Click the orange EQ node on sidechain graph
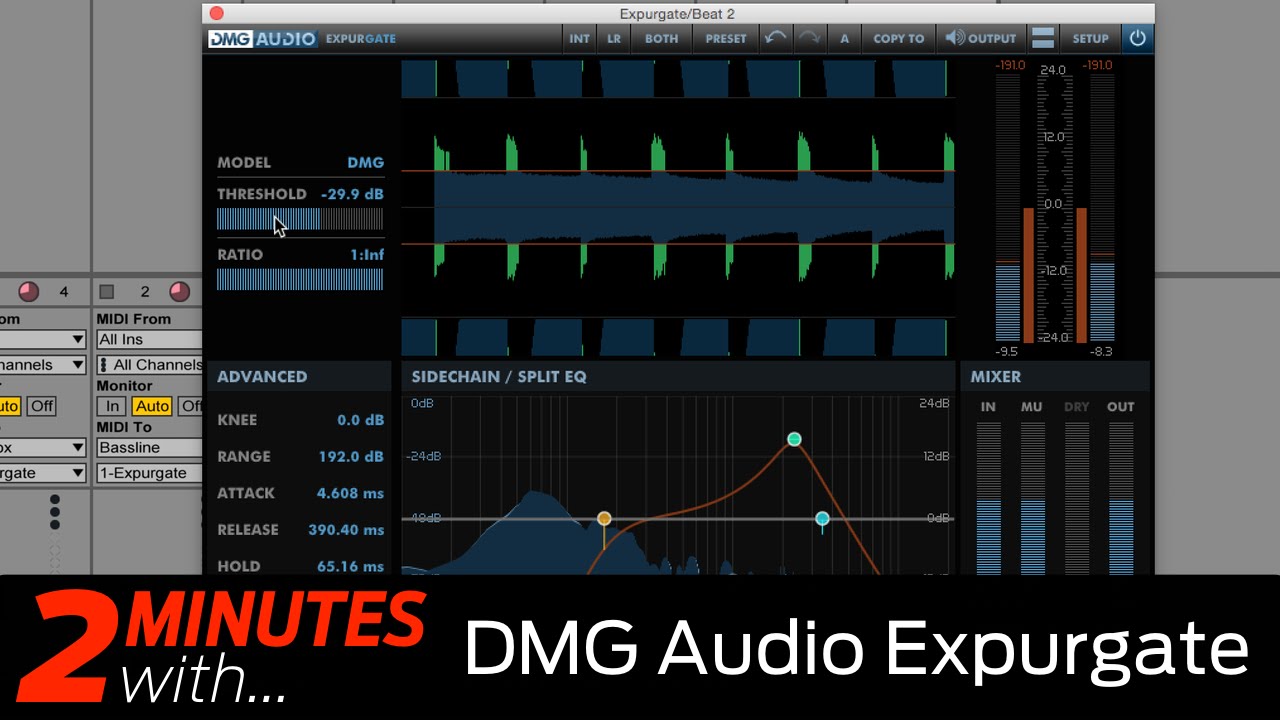 tap(604, 518)
